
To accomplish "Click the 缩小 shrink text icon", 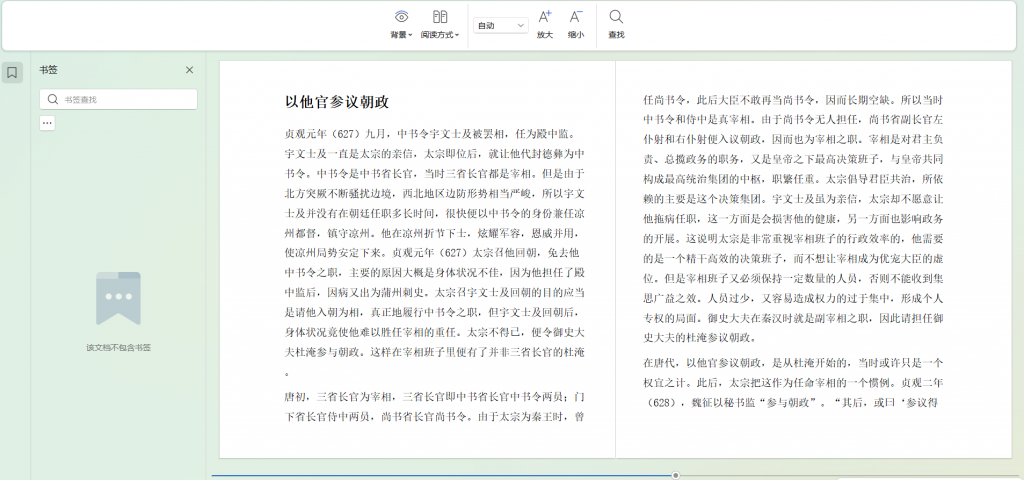I will pos(575,17).
